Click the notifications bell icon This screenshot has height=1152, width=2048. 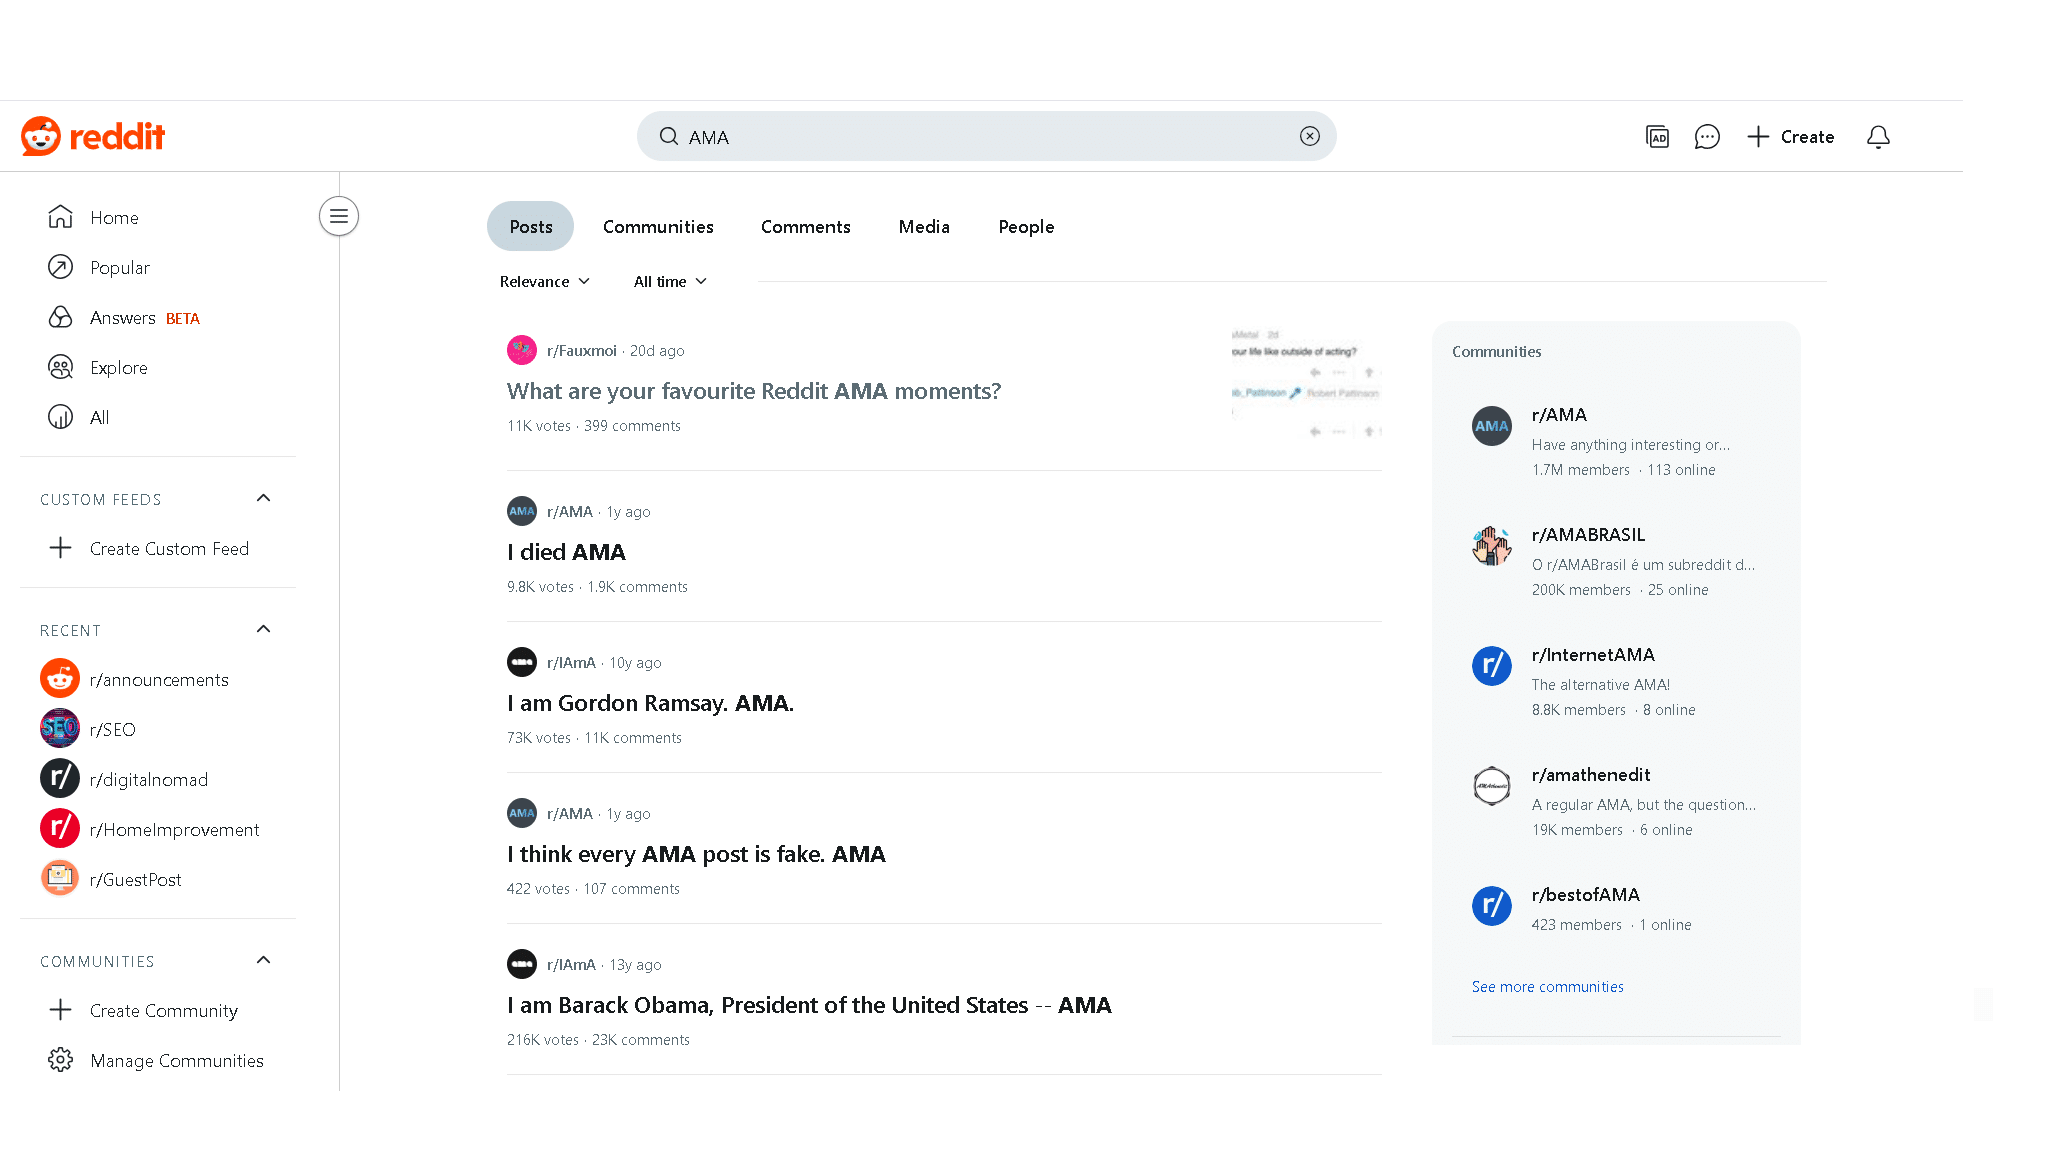[x=1878, y=137]
